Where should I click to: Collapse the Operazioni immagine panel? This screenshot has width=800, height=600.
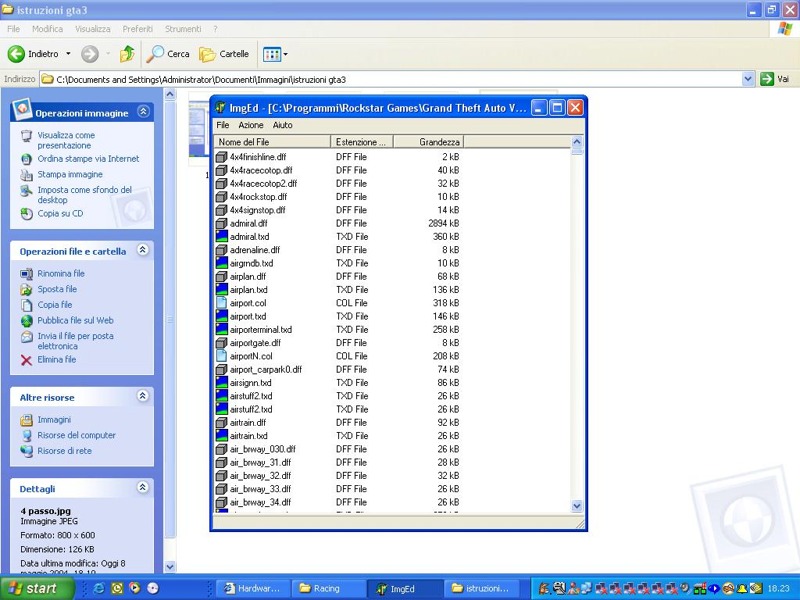tap(143, 112)
